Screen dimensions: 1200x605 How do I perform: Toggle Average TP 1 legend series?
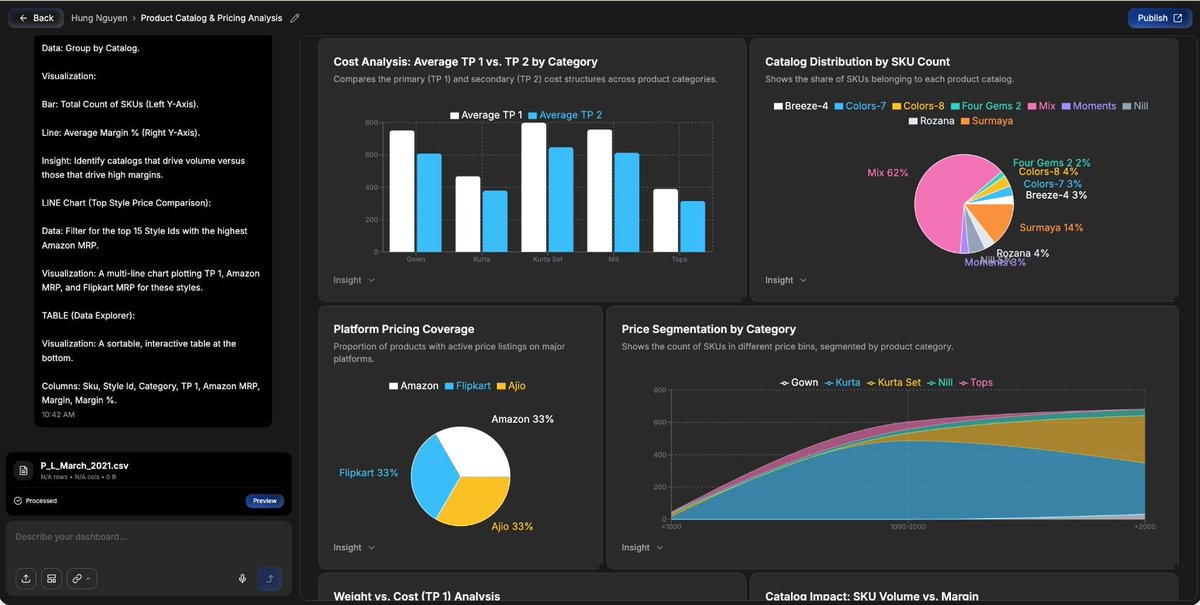coord(486,115)
